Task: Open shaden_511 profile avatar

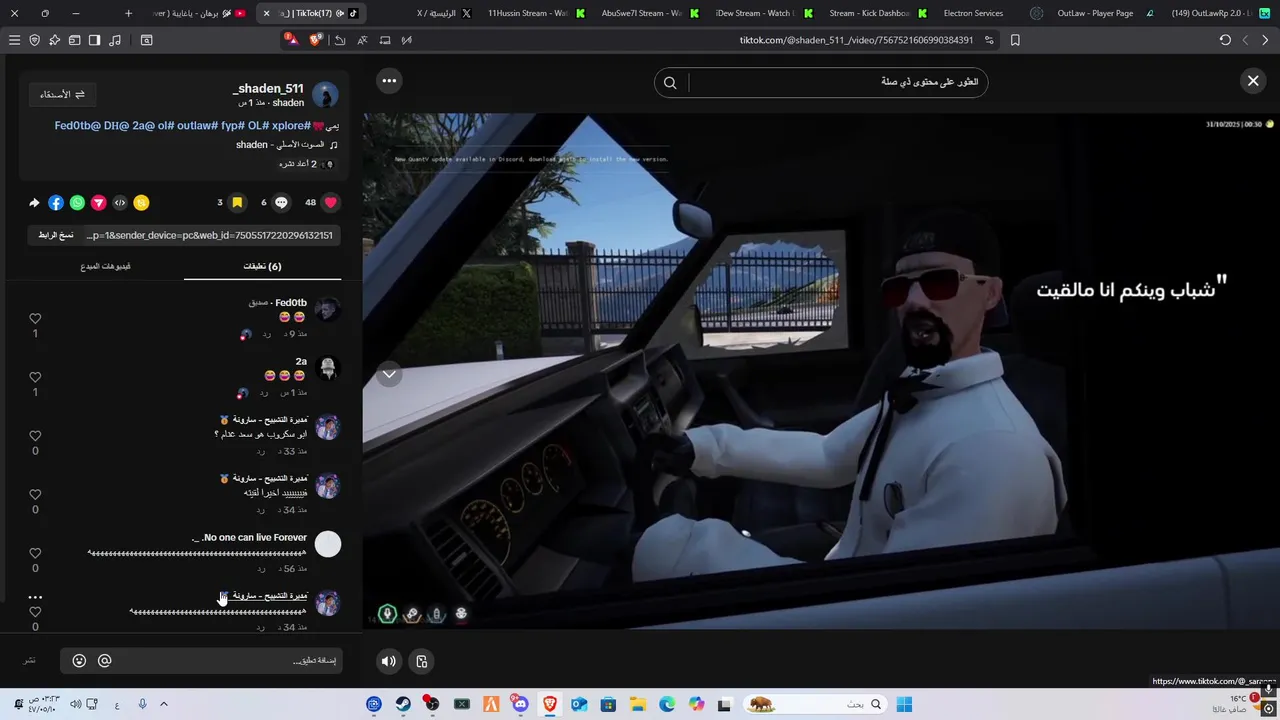Action: click(325, 95)
